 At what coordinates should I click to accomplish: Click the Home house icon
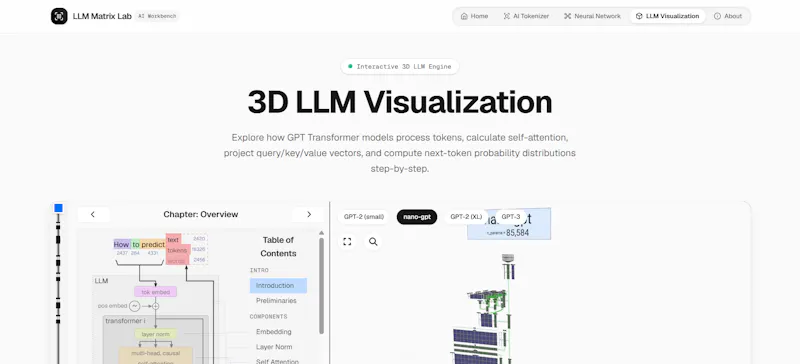pos(464,16)
